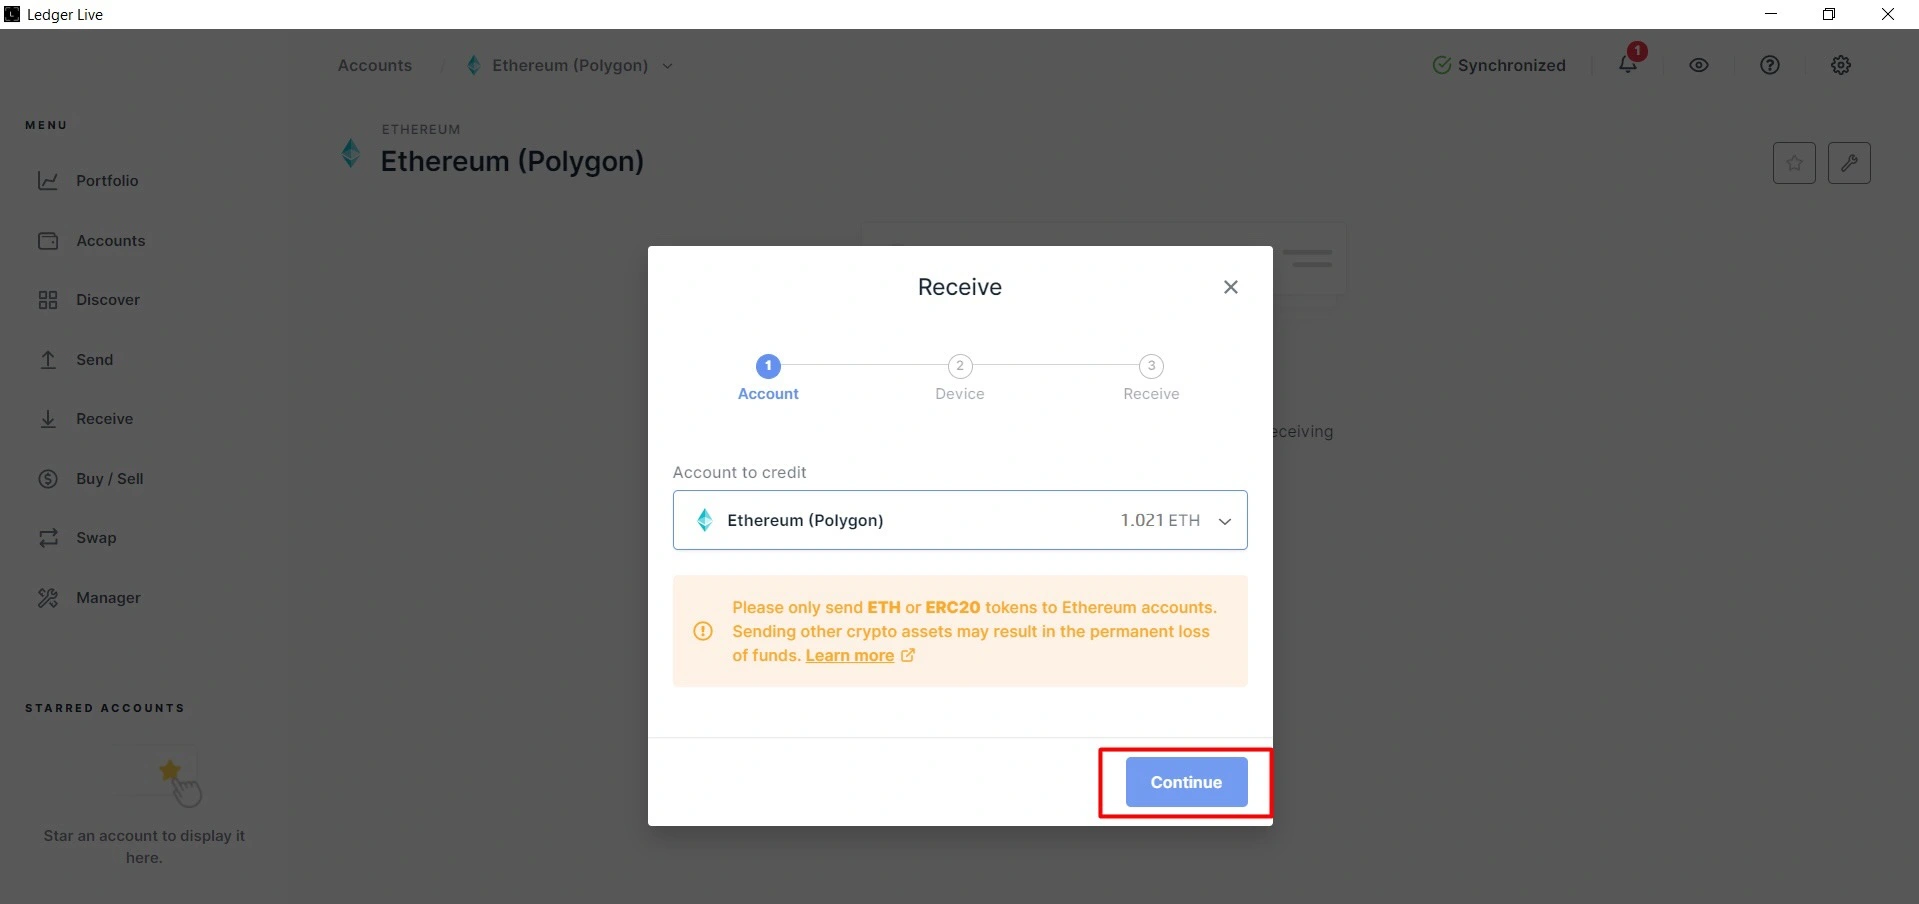Select the Swap icon
1919x904 pixels.
48,538
